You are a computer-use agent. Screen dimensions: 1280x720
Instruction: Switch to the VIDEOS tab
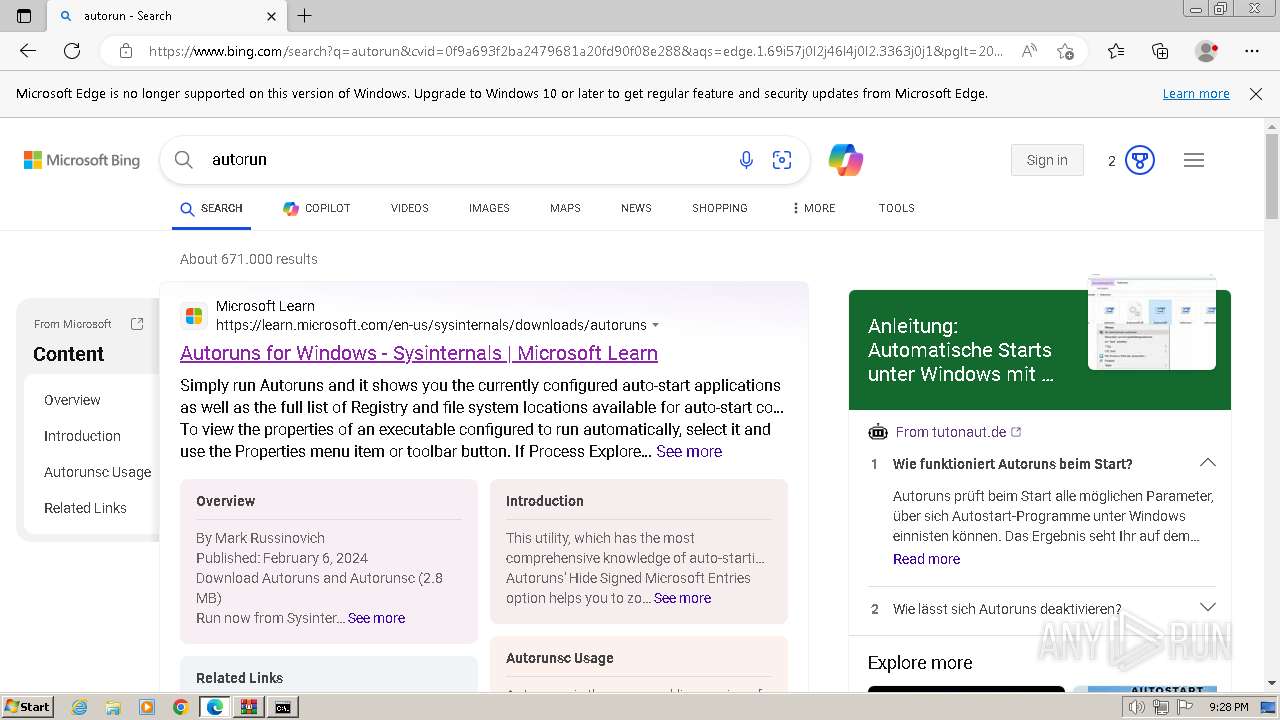(410, 208)
